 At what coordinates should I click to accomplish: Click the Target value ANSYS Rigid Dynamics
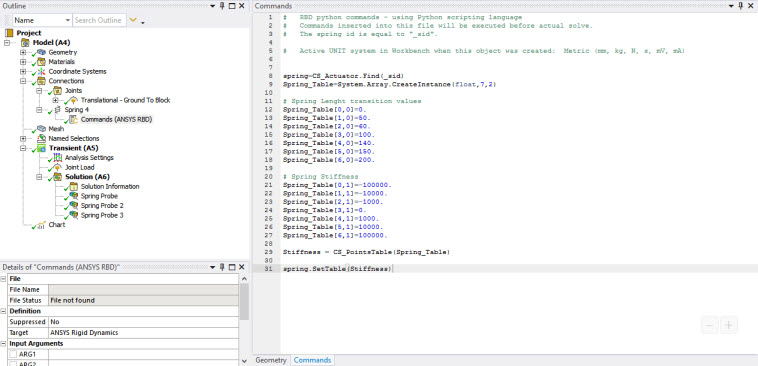[143, 333]
